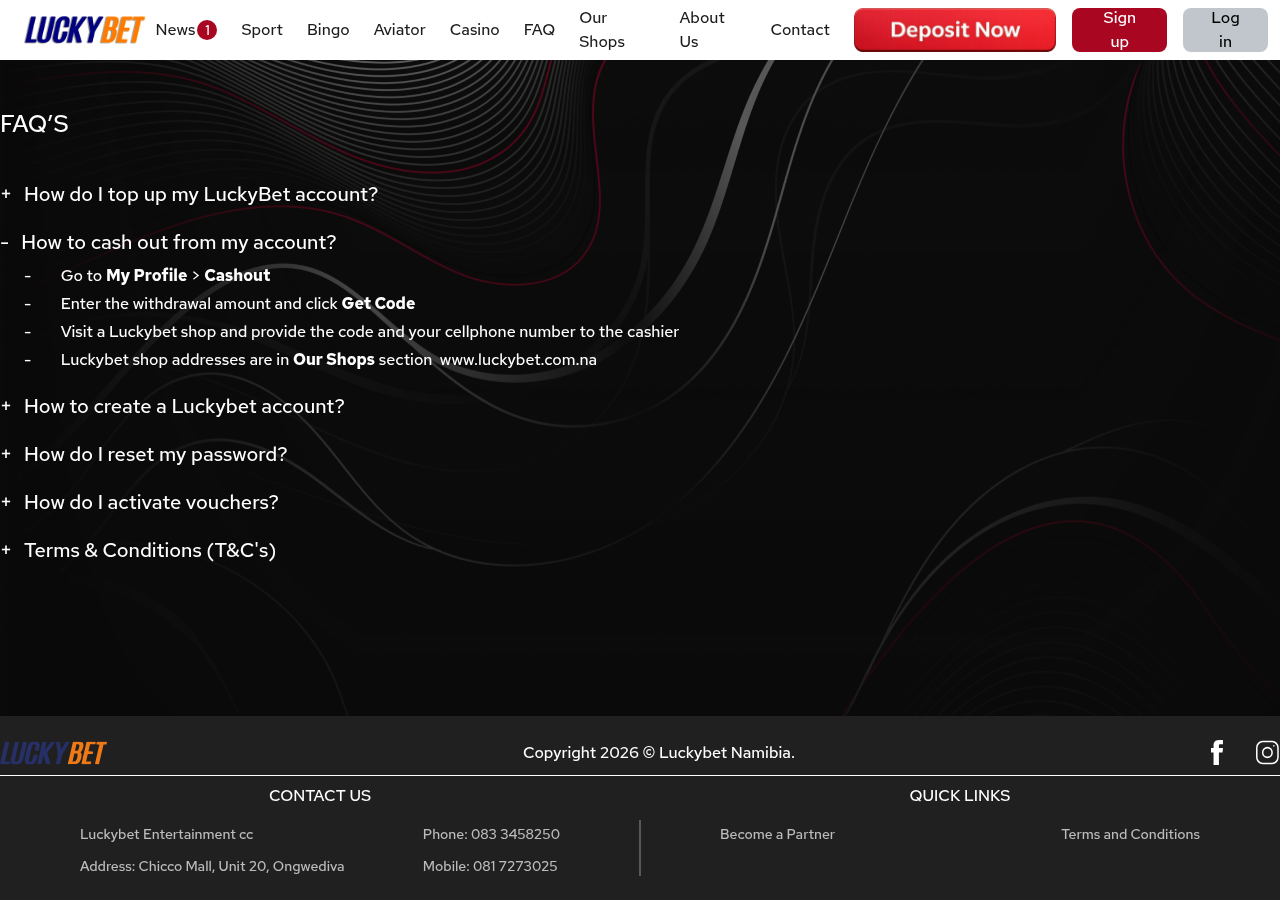
Task: Open the Our Shops page
Action: (x=602, y=30)
